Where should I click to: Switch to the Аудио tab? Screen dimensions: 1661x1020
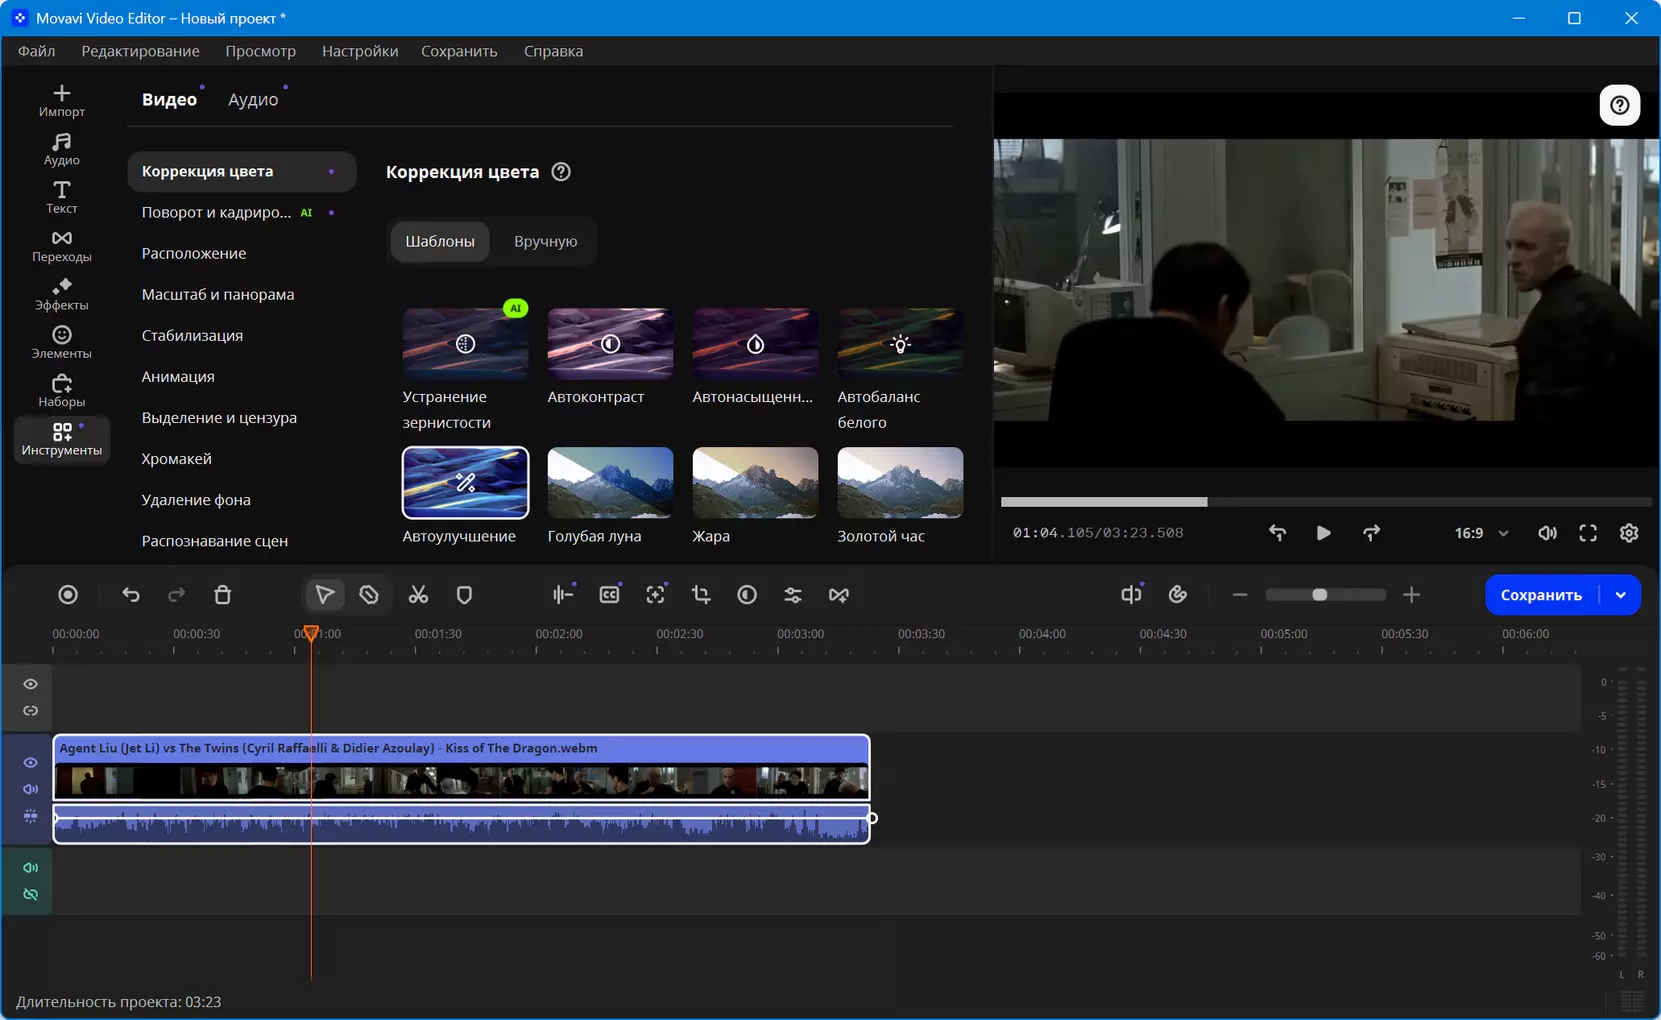pyautogui.click(x=253, y=100)
